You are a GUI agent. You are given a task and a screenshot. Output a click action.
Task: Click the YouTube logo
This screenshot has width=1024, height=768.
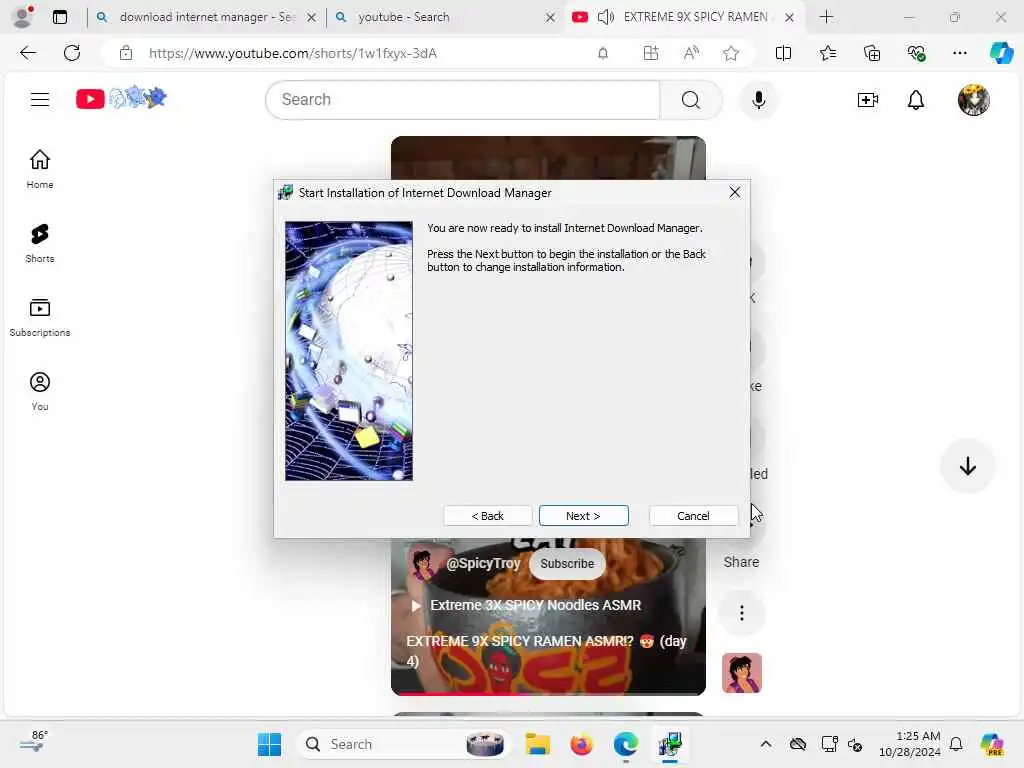click(x=121, y=99)
